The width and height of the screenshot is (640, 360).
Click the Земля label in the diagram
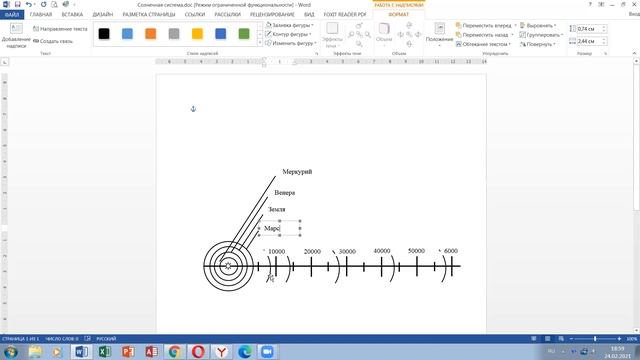click(x=277, y=209)
